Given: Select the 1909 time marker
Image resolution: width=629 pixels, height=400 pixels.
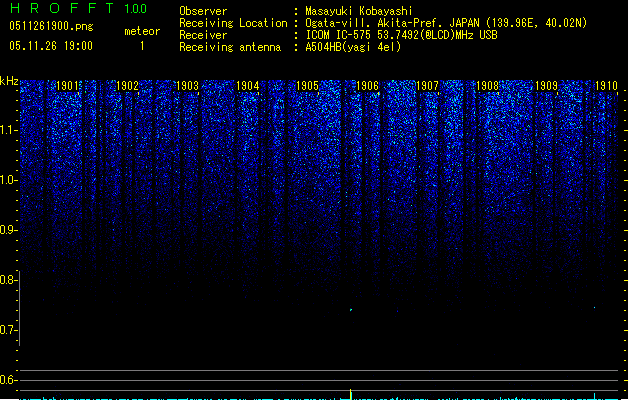Looking at the screenshot, I should [547, 87].
